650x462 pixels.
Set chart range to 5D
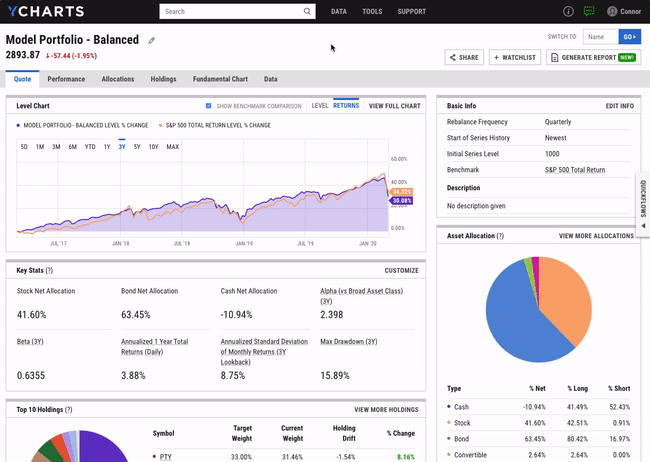[x=24, y=146]
